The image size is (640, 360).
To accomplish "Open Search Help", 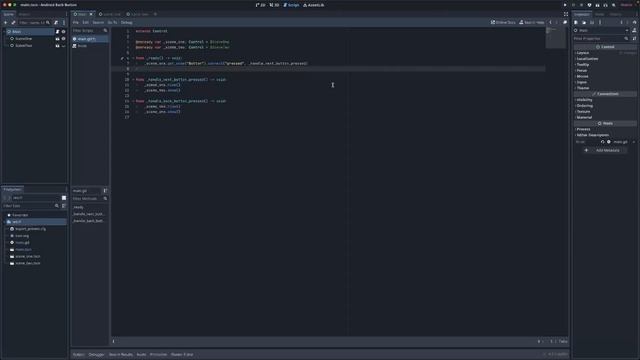I will pyautogui.click(x=531, y=22).
